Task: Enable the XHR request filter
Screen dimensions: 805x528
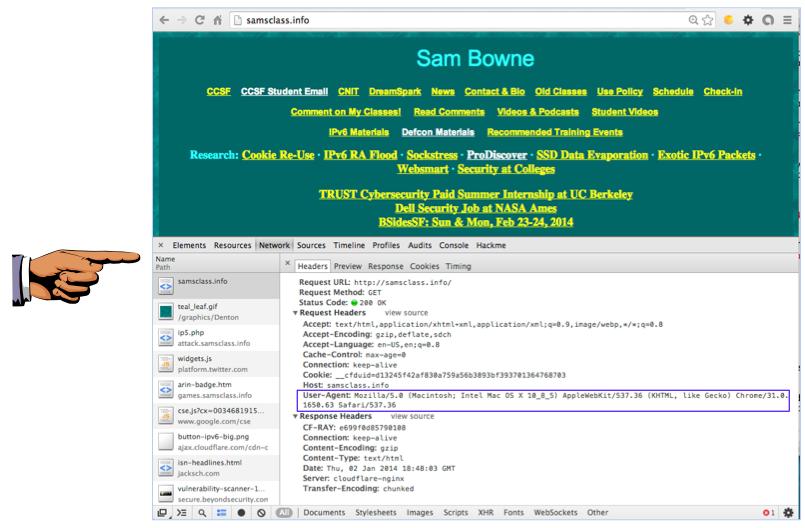Action: point(485,513)
